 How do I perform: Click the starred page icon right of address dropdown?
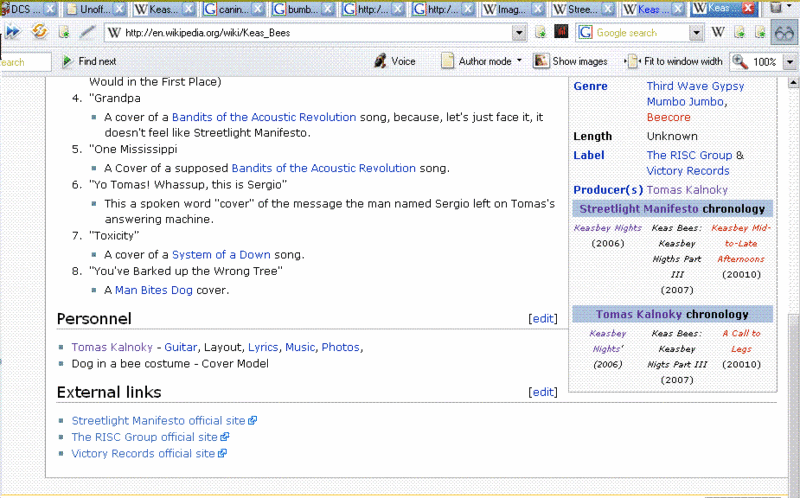coord(540,32)
